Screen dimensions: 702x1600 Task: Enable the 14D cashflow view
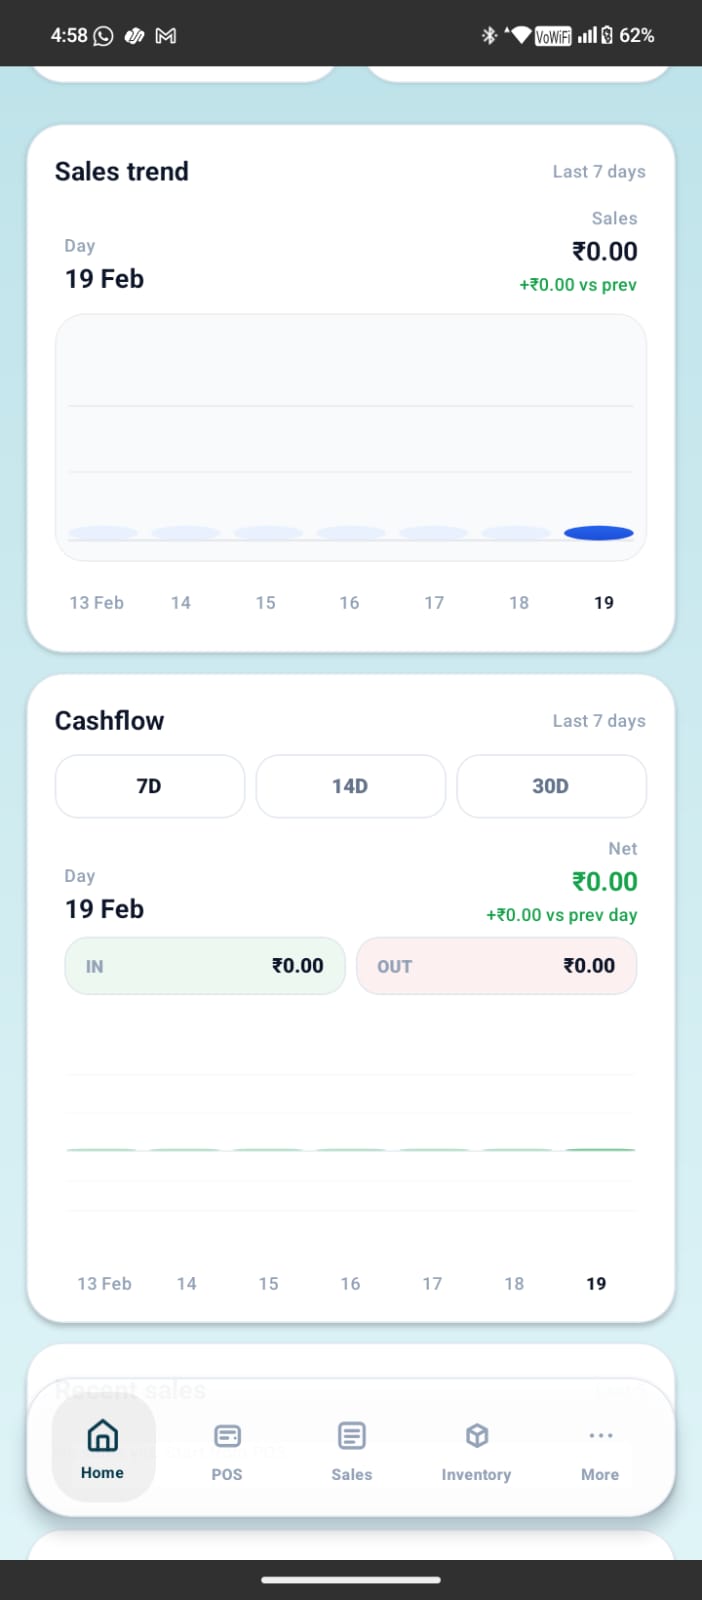tap(350, 786)
